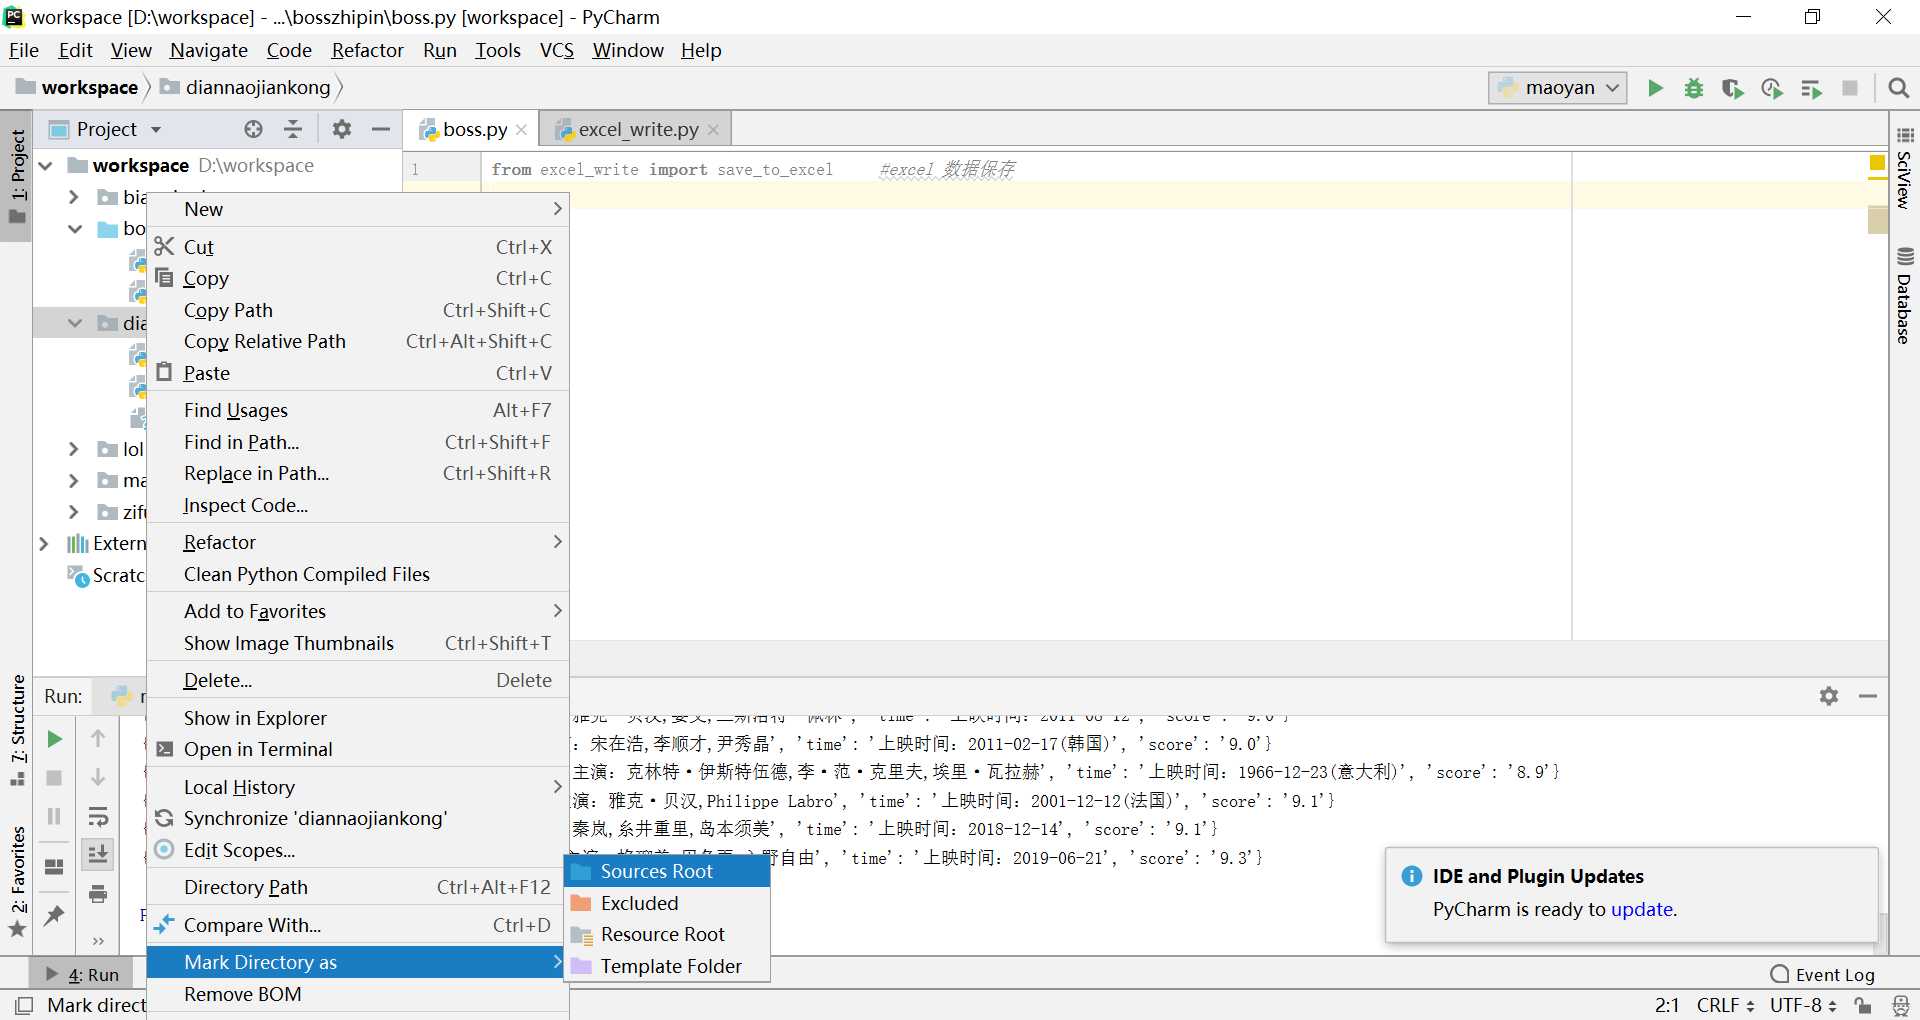The height and width of the screenshot is (1020, 1920).
Task: Rerun program in Run panel
Action: (x=54, y=739)
